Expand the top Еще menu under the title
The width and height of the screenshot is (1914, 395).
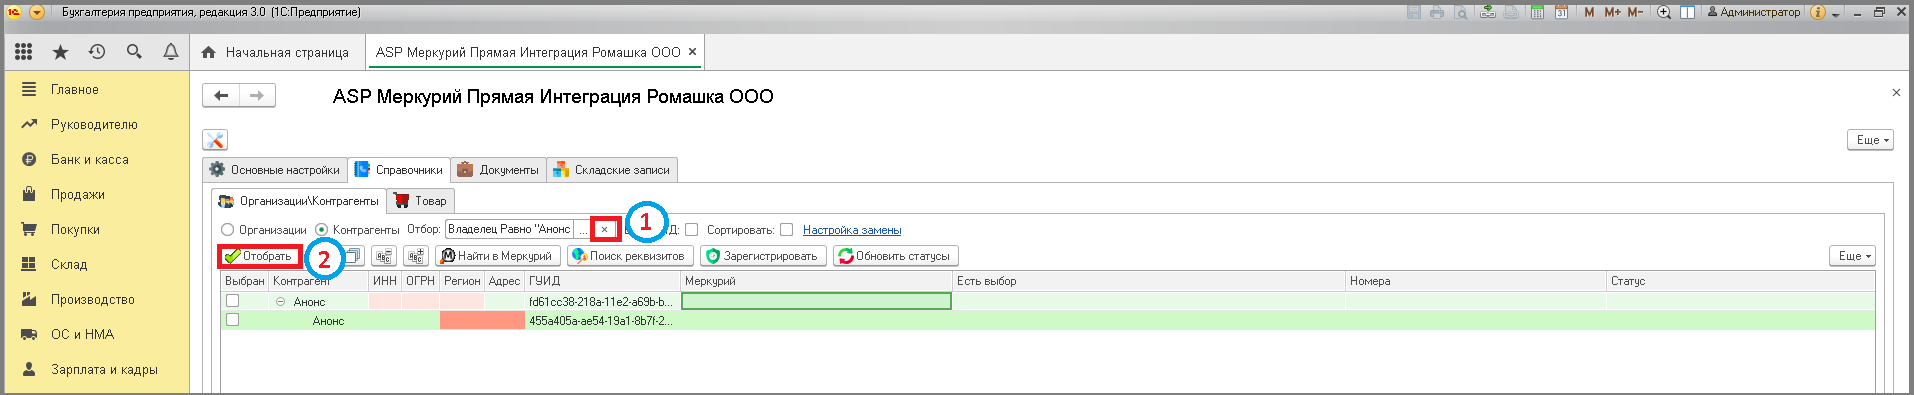(x=1870, y=140)
